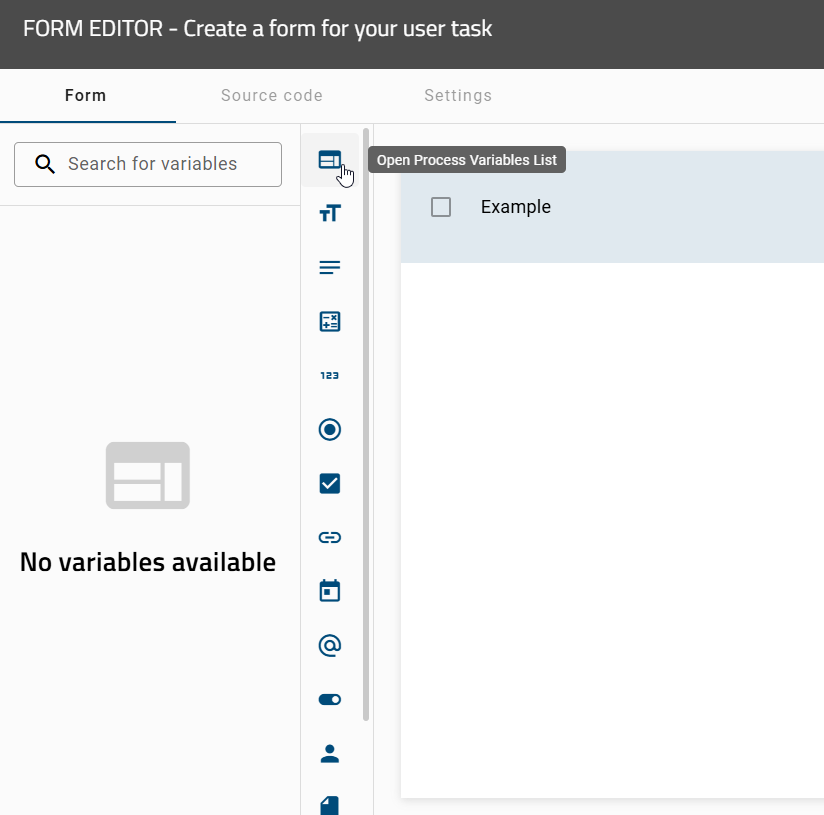The height and width of the screenshot is (815, 824).
Task: Select the User/person component icon
Action: tap(330, 753)
